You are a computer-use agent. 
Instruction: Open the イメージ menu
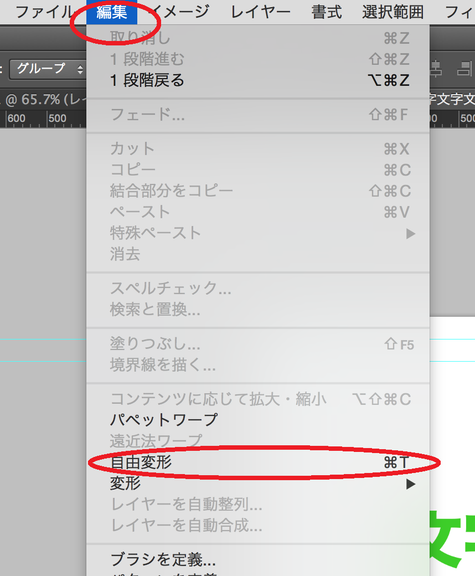(180, 12)
